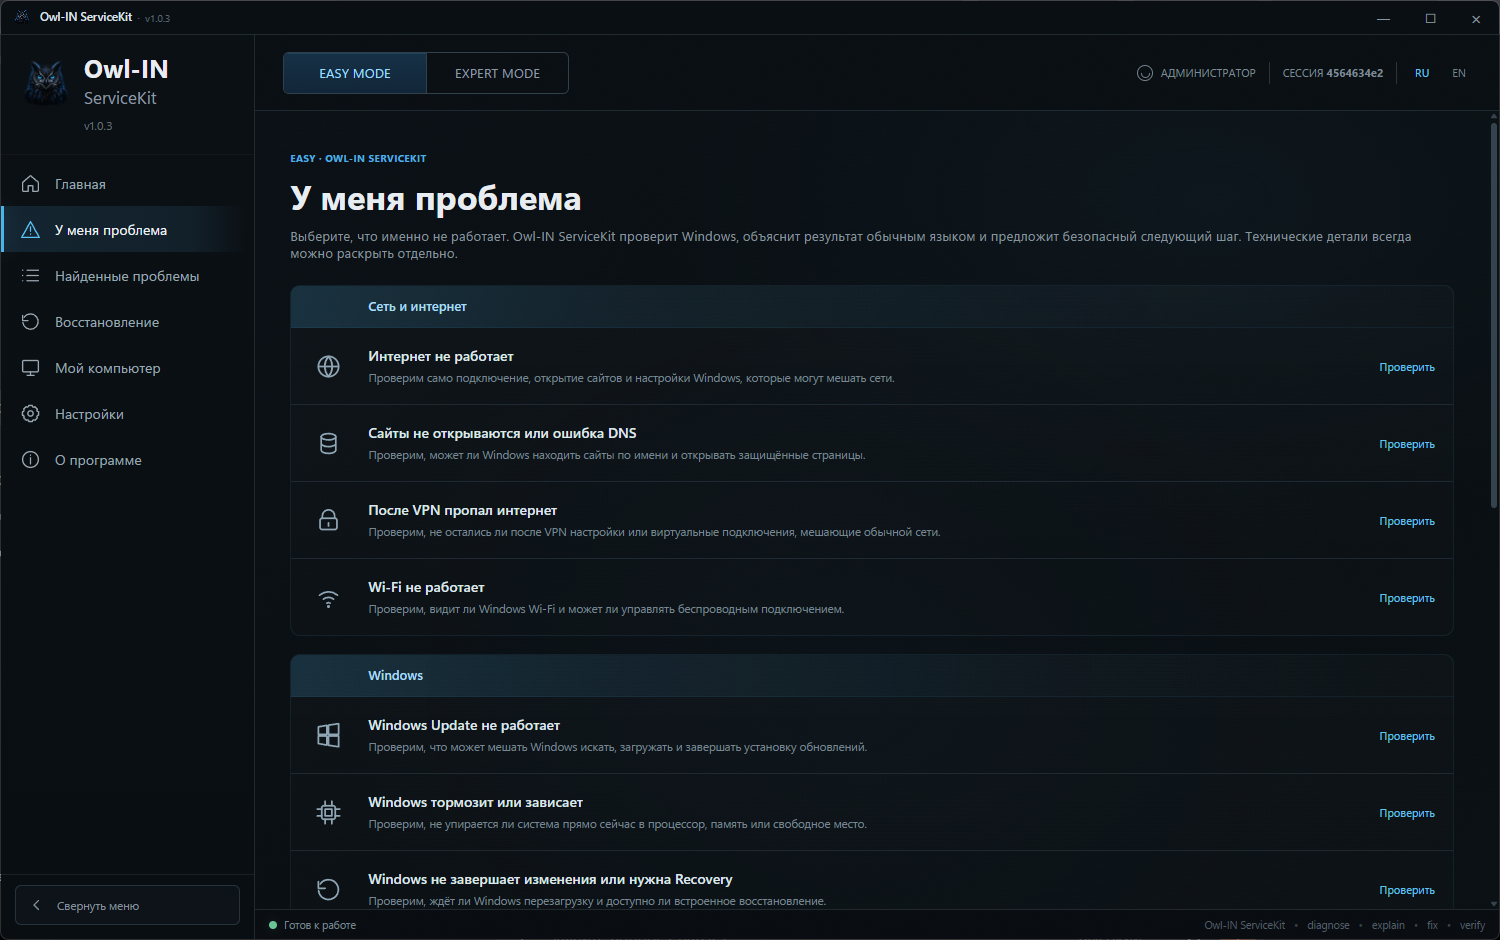Click the gear icon beside Настройки
Viewport: 1500px width, 940px height.
pyautogui.click(x=31, y=414)
